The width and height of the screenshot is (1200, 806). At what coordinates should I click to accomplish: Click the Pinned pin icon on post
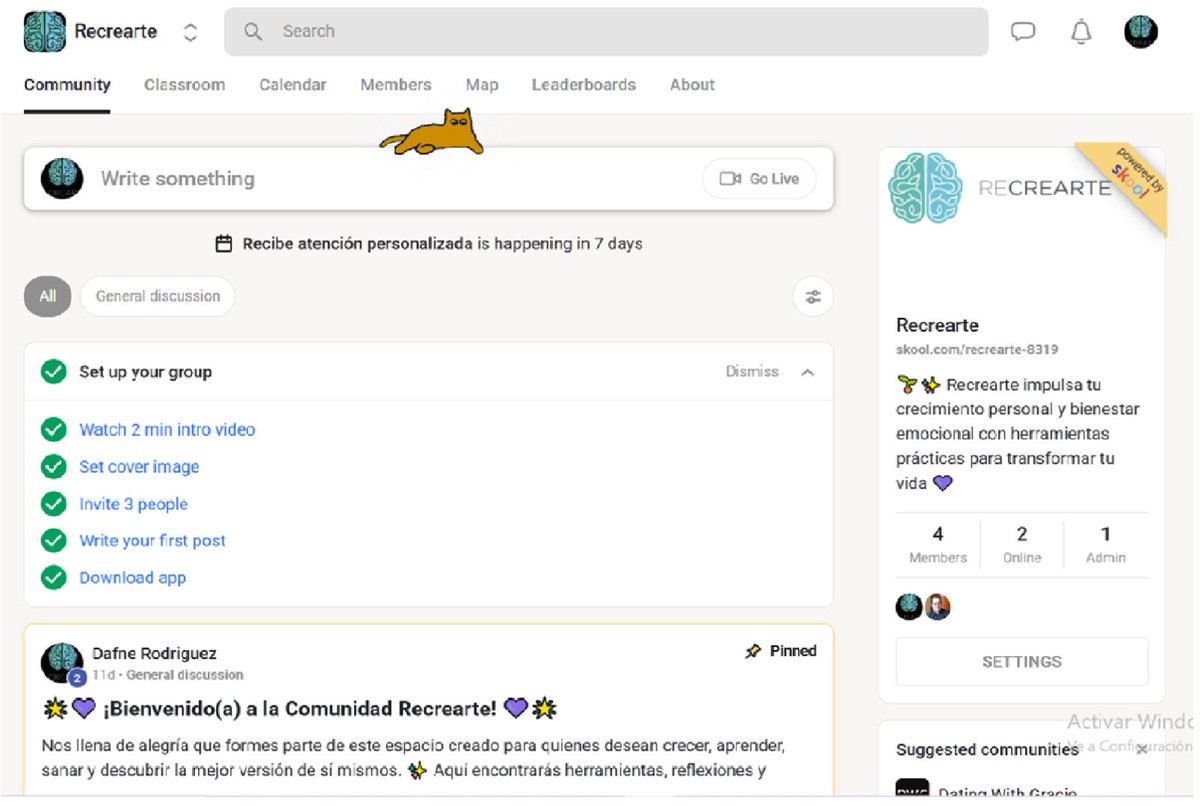coord(753,651)
